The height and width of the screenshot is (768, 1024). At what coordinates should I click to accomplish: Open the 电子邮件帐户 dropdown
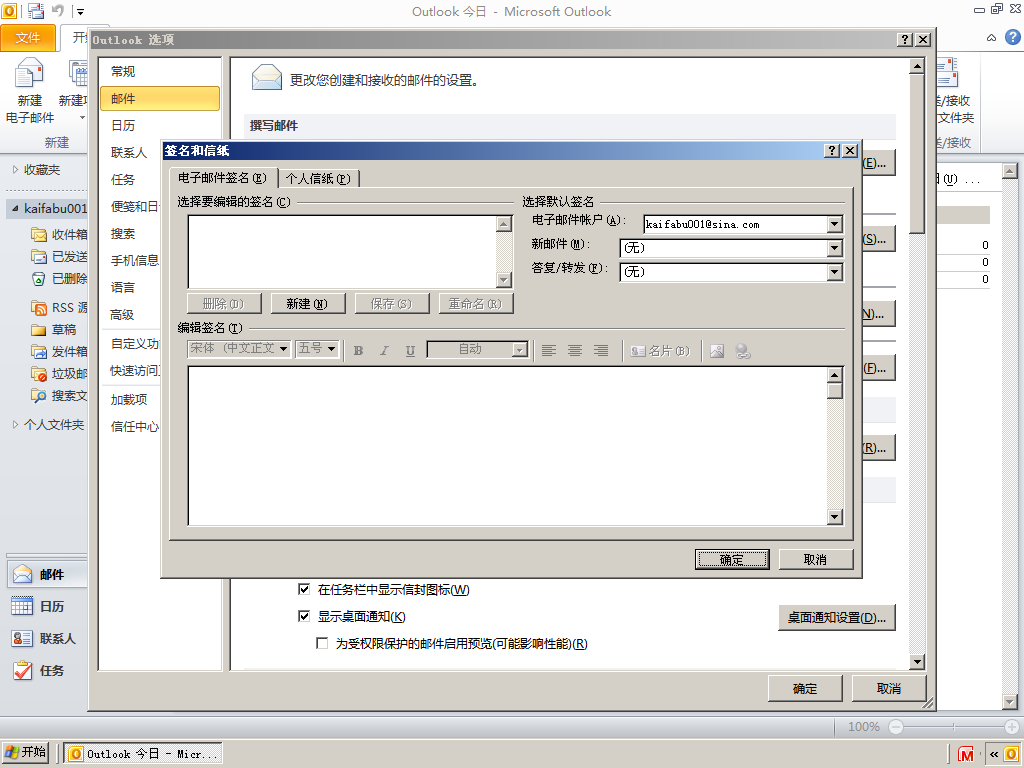tap(835, 224)
